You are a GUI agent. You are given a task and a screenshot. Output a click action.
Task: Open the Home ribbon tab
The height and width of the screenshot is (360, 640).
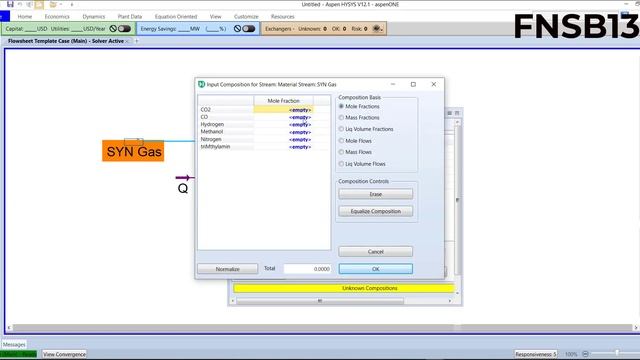[25, 16]
